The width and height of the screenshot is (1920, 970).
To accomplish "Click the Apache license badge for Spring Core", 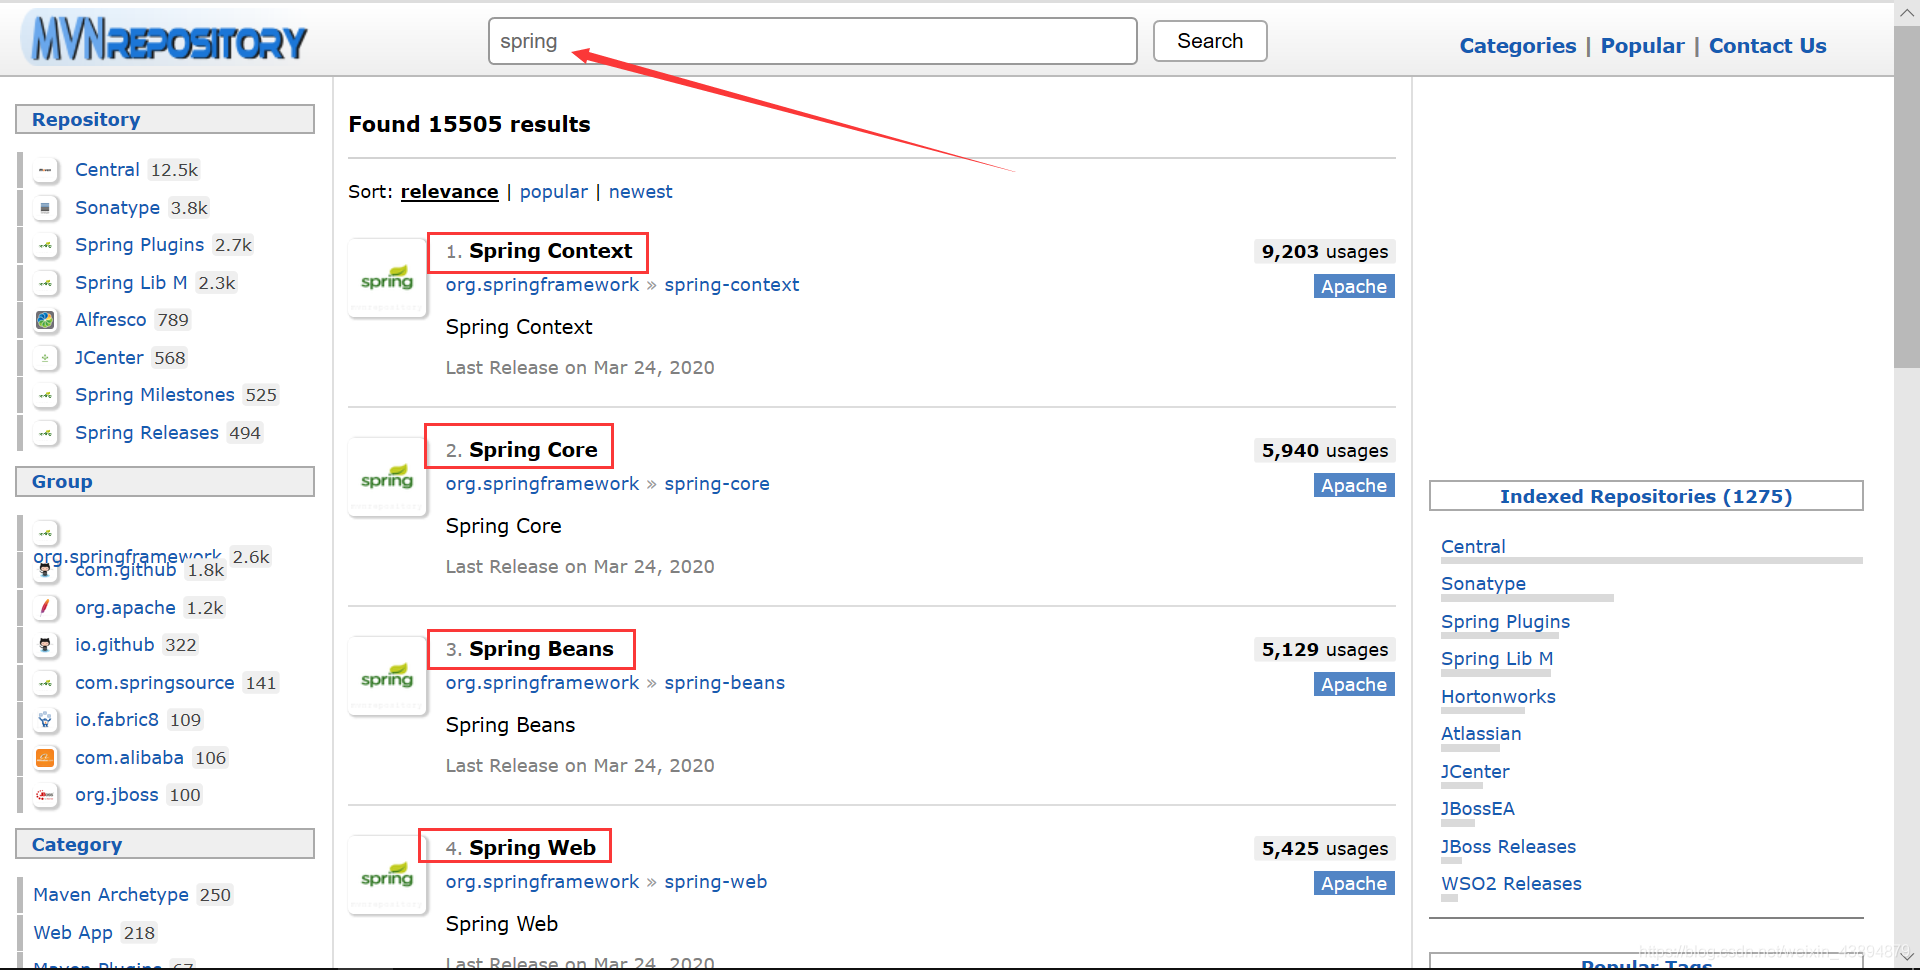I will tap(1354, 486).
